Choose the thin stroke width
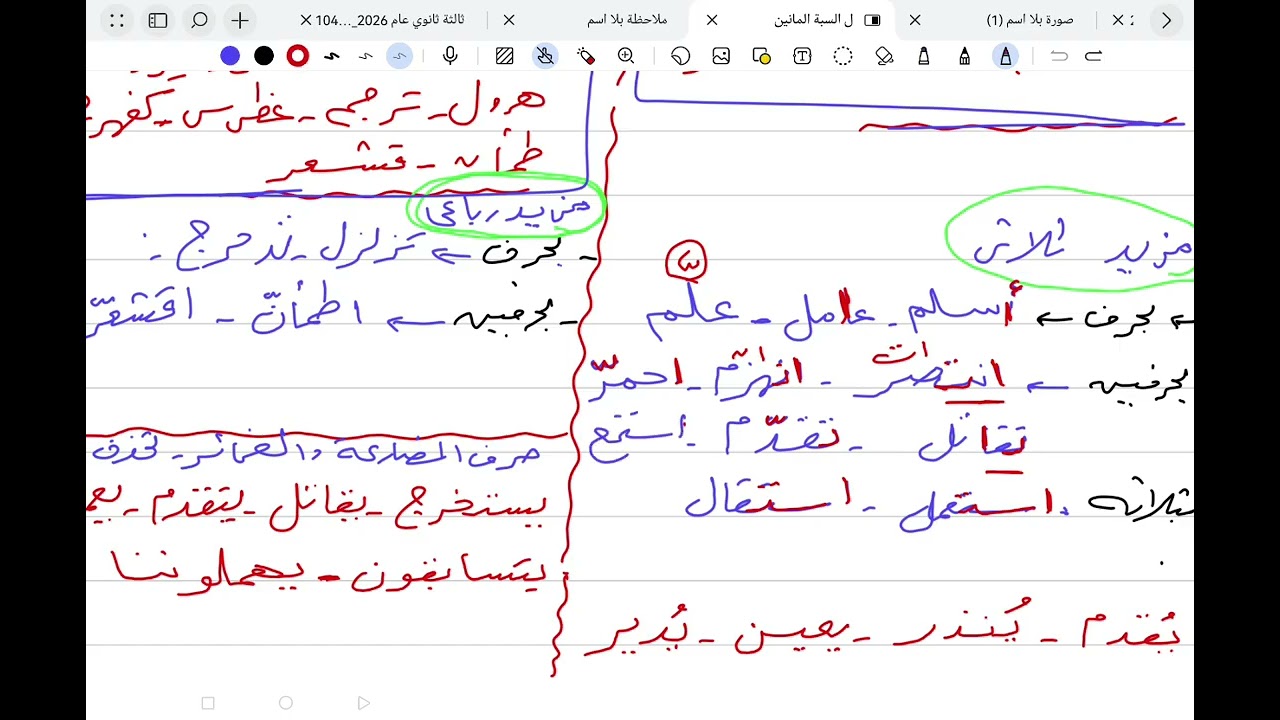 (366, 56)
